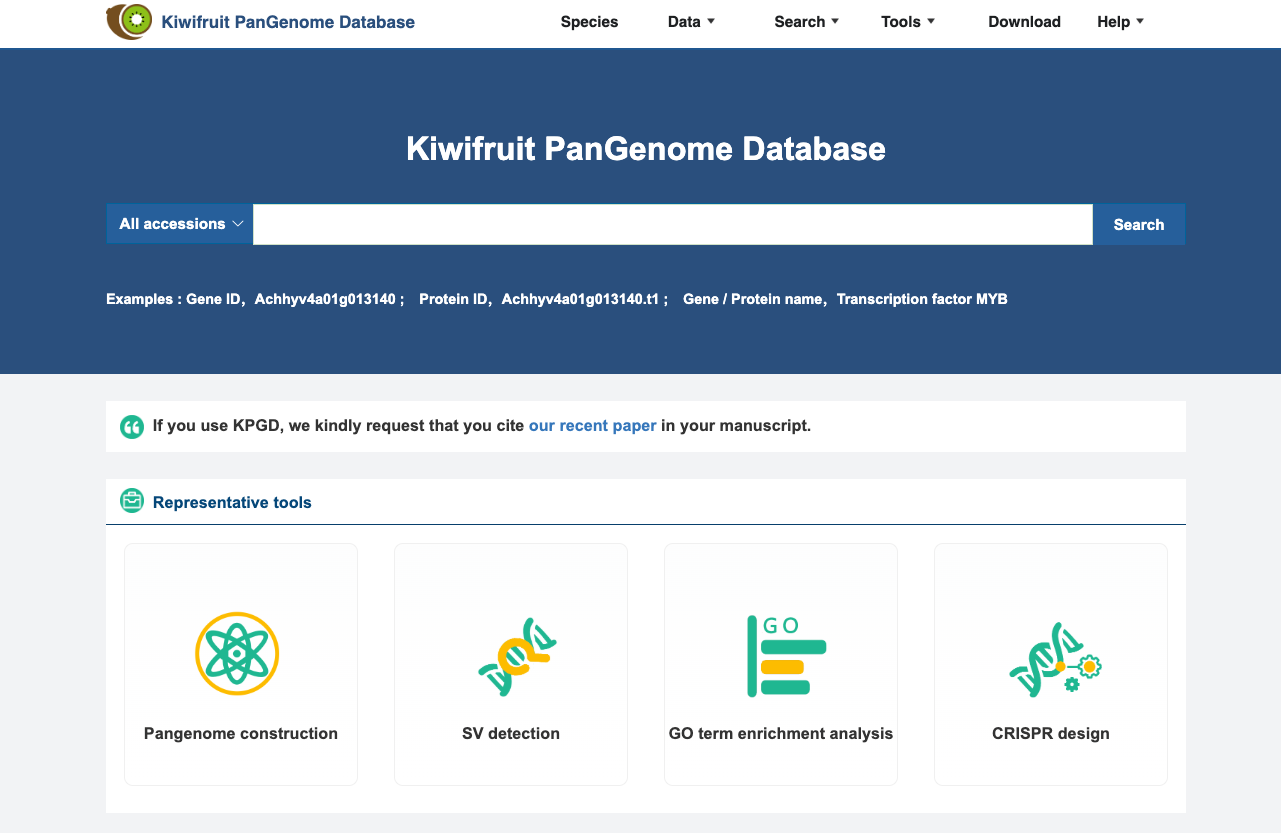Click the green quotation mark icon
This screenshot has width=1281, height=833.
(132, 427)
